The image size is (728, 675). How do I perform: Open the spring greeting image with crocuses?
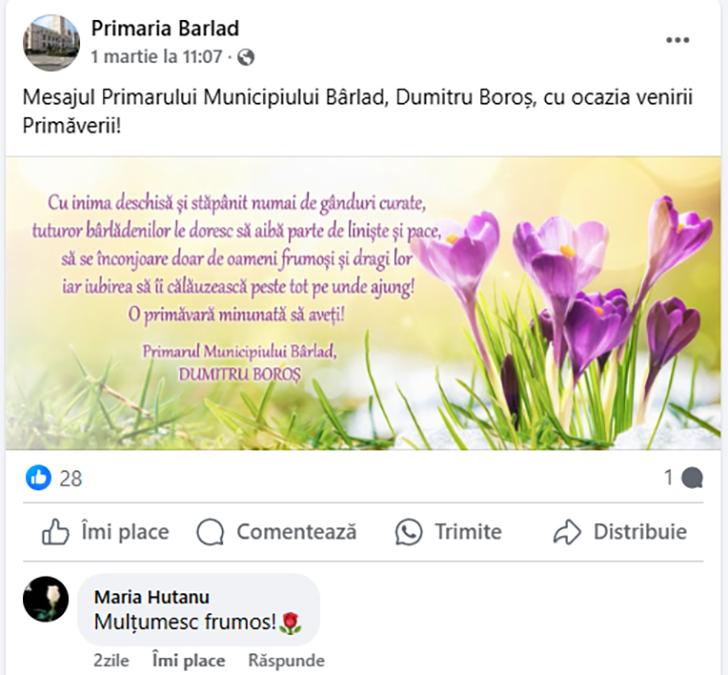pyautogui.click(x=363, y=303)
